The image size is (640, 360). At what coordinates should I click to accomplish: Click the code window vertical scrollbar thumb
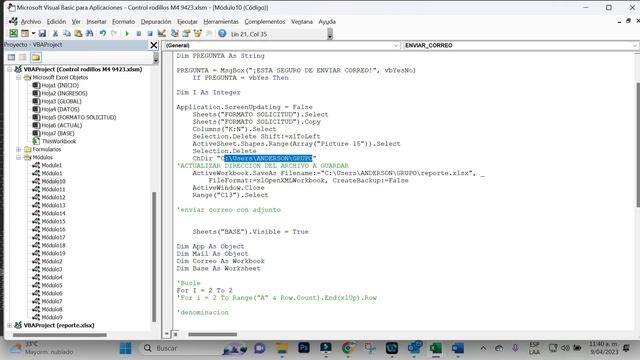pos(638,145)
